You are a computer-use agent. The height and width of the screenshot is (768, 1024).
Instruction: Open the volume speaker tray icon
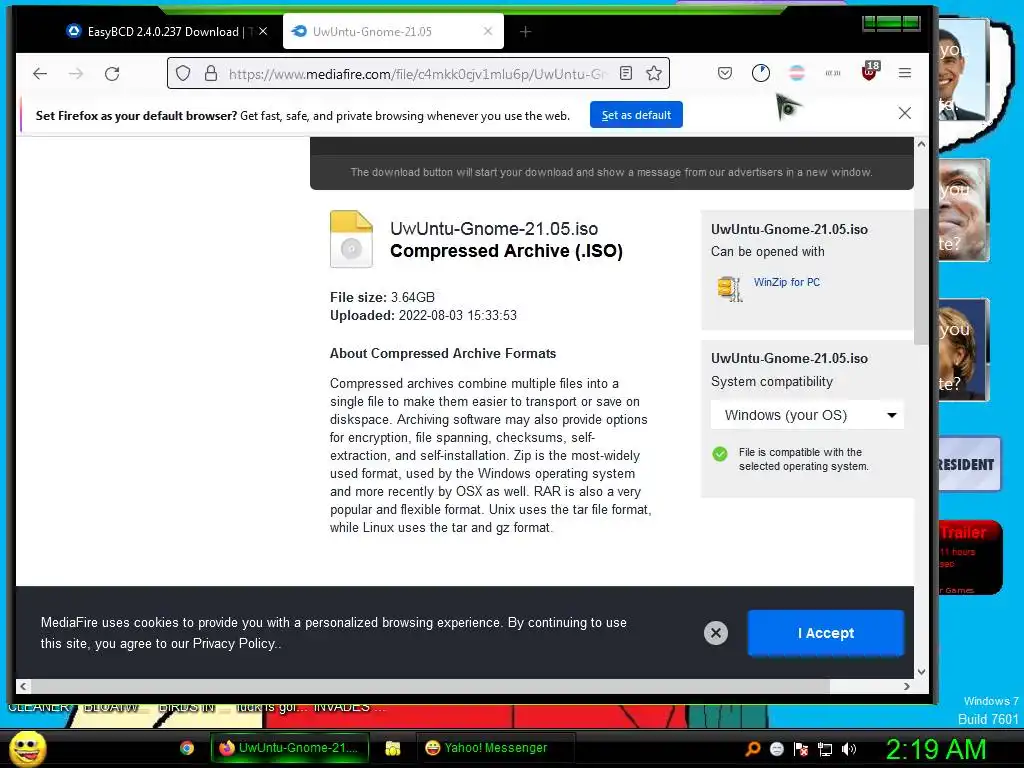coord(849,749)
